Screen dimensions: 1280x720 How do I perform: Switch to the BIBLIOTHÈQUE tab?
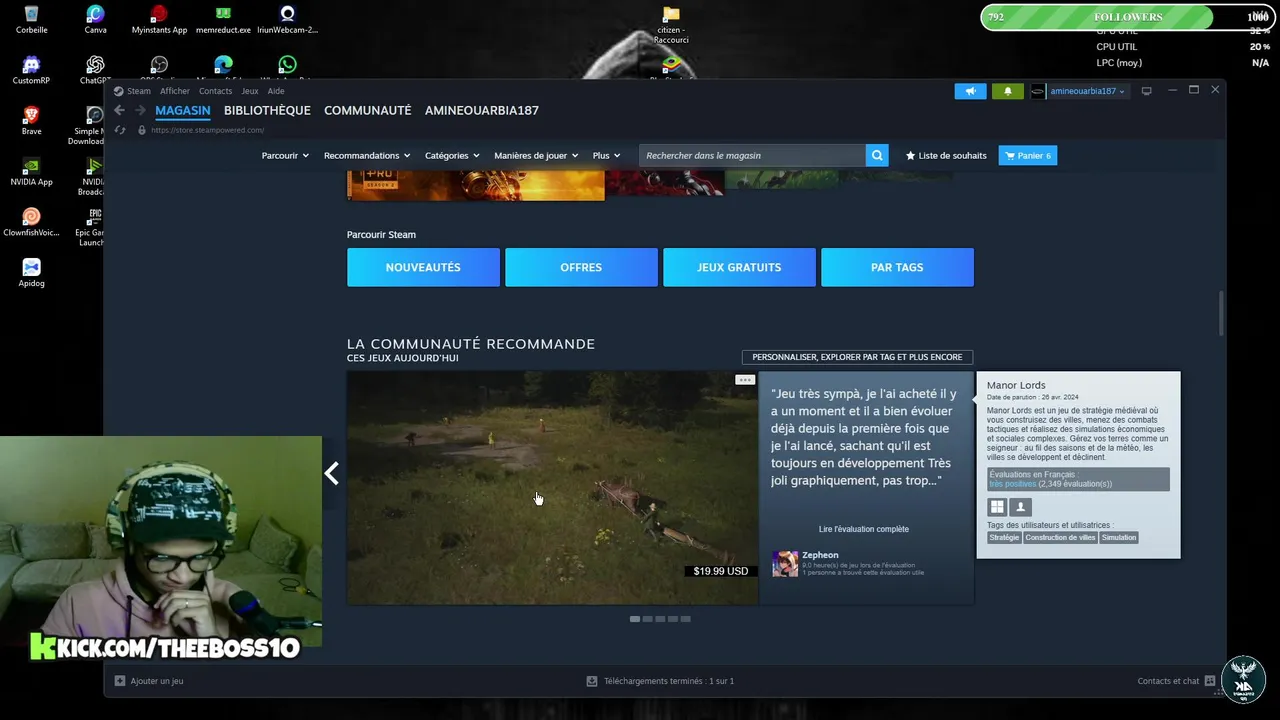click(267, 110)
